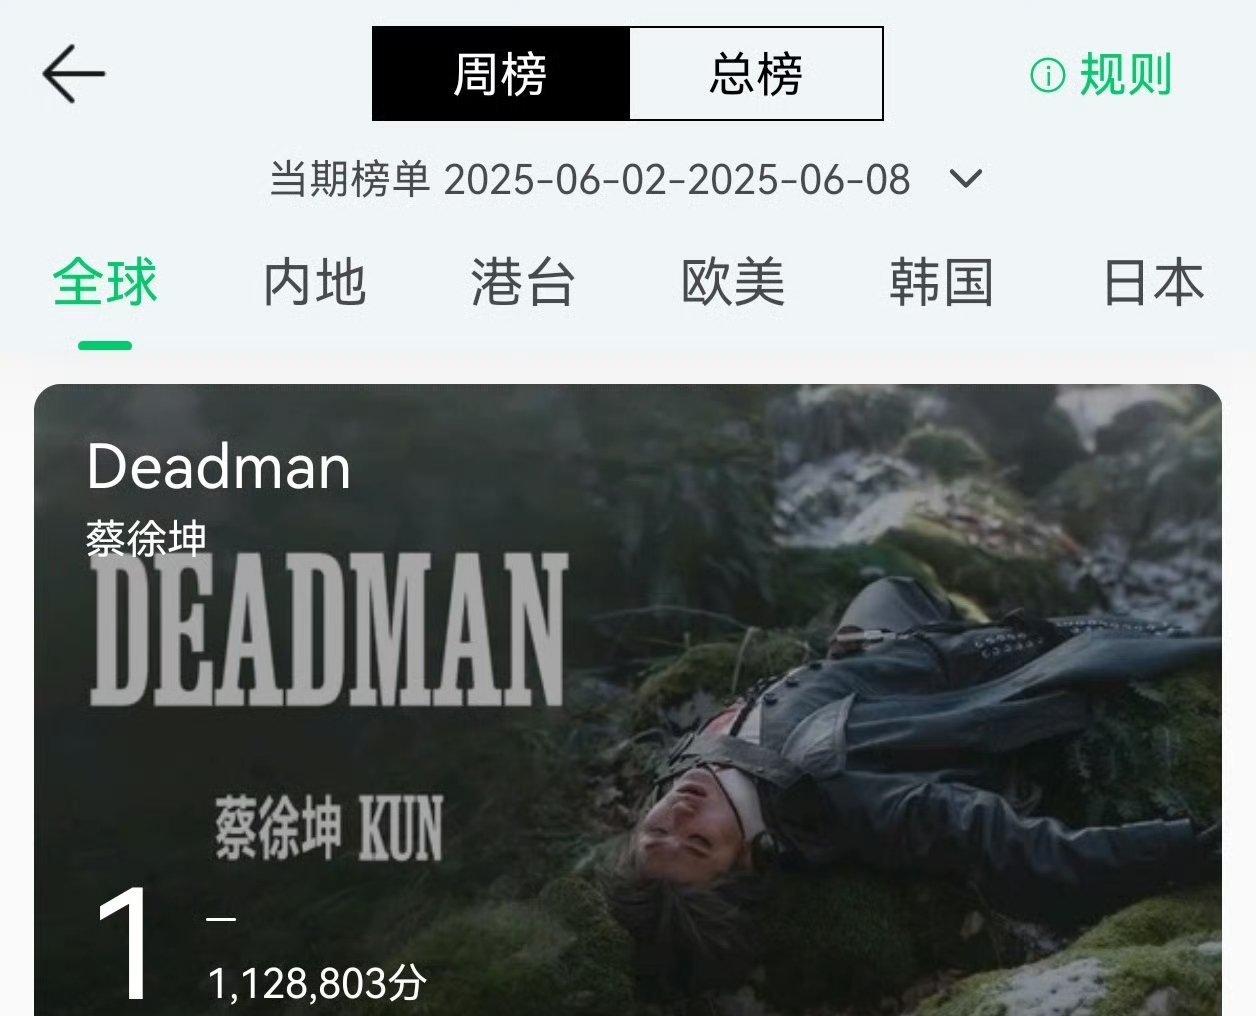Tap the back arrow icon
1256x1016 pixels.
click(x=74, y=73)
